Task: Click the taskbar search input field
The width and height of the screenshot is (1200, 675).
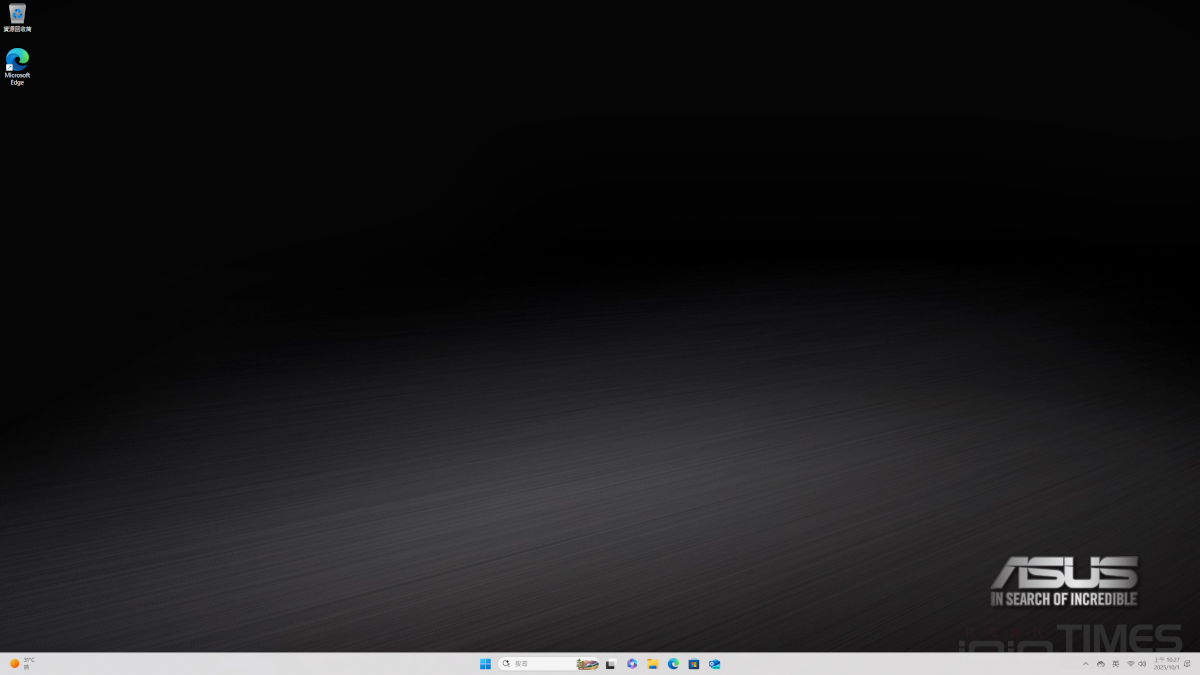Action: coord(535,664)
